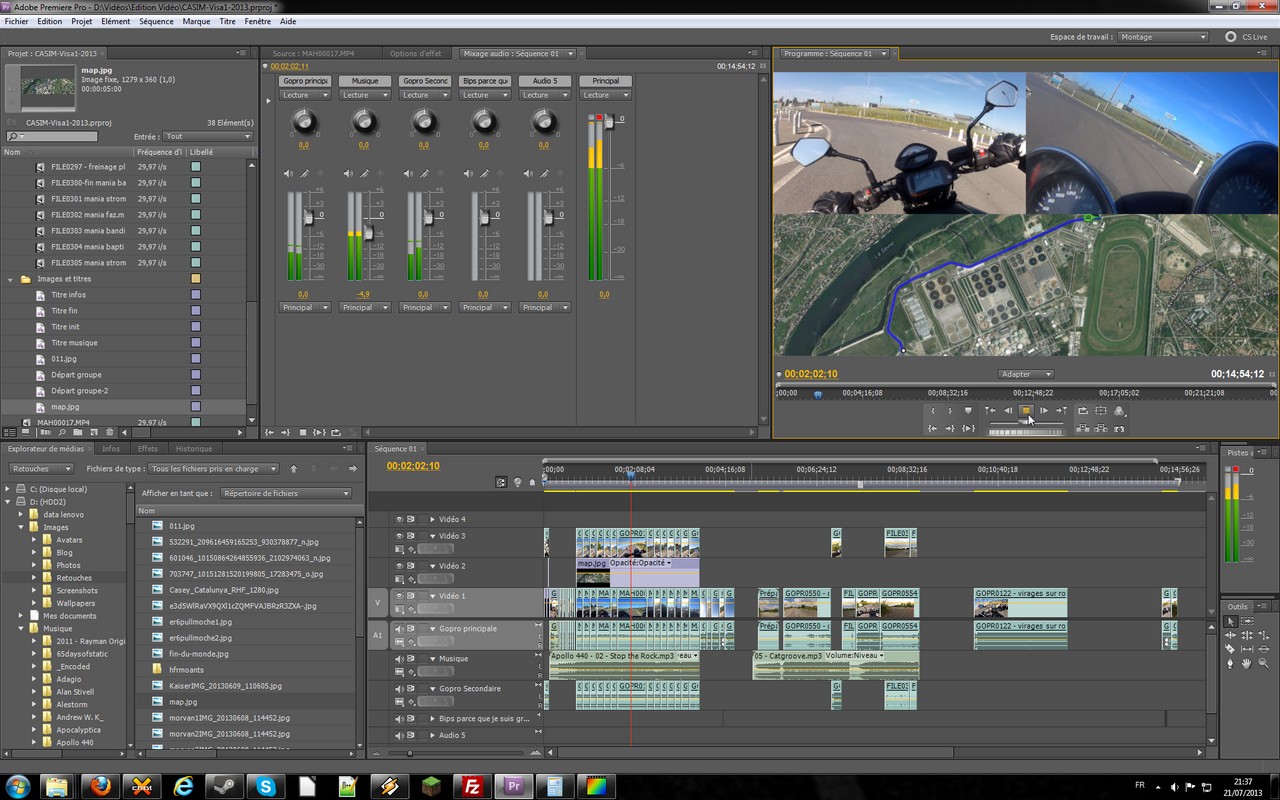Open Firefox from the taskbar
The image size is (1280, 800).
(x=100, y=786)
